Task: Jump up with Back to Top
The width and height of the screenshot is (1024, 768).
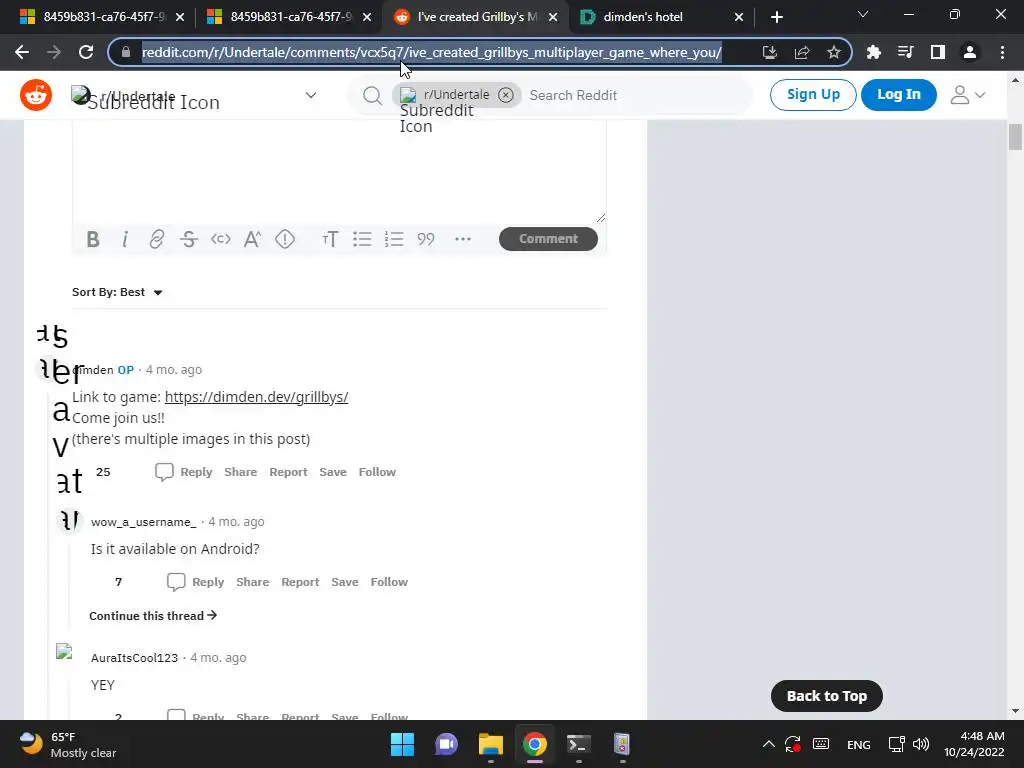Action: click(827, 696)
